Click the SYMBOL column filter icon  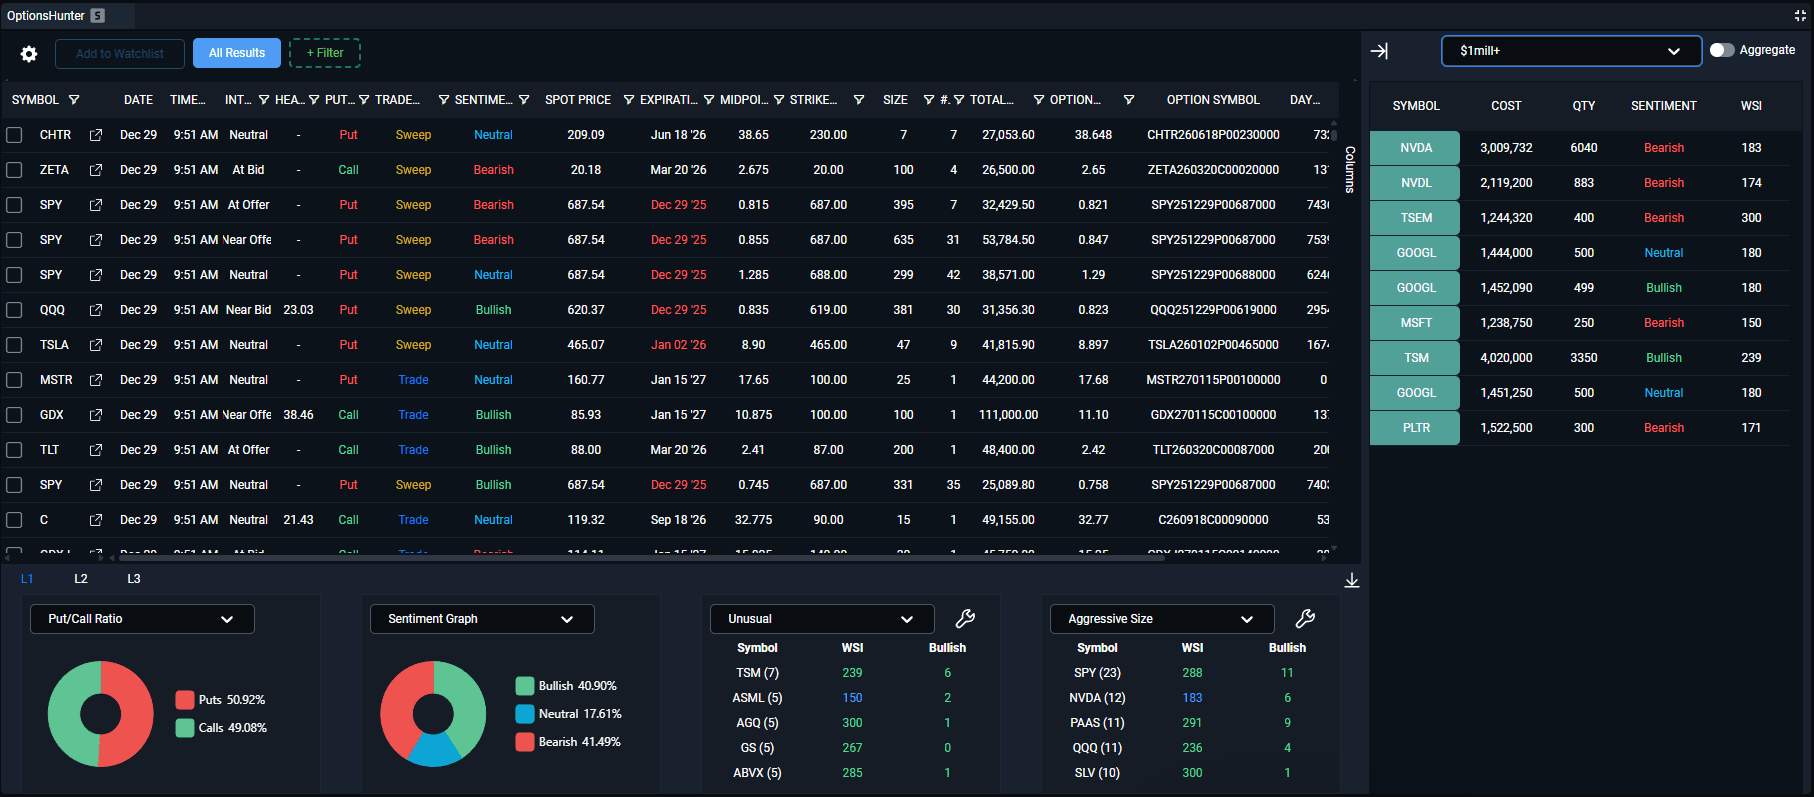coord(74,100)
